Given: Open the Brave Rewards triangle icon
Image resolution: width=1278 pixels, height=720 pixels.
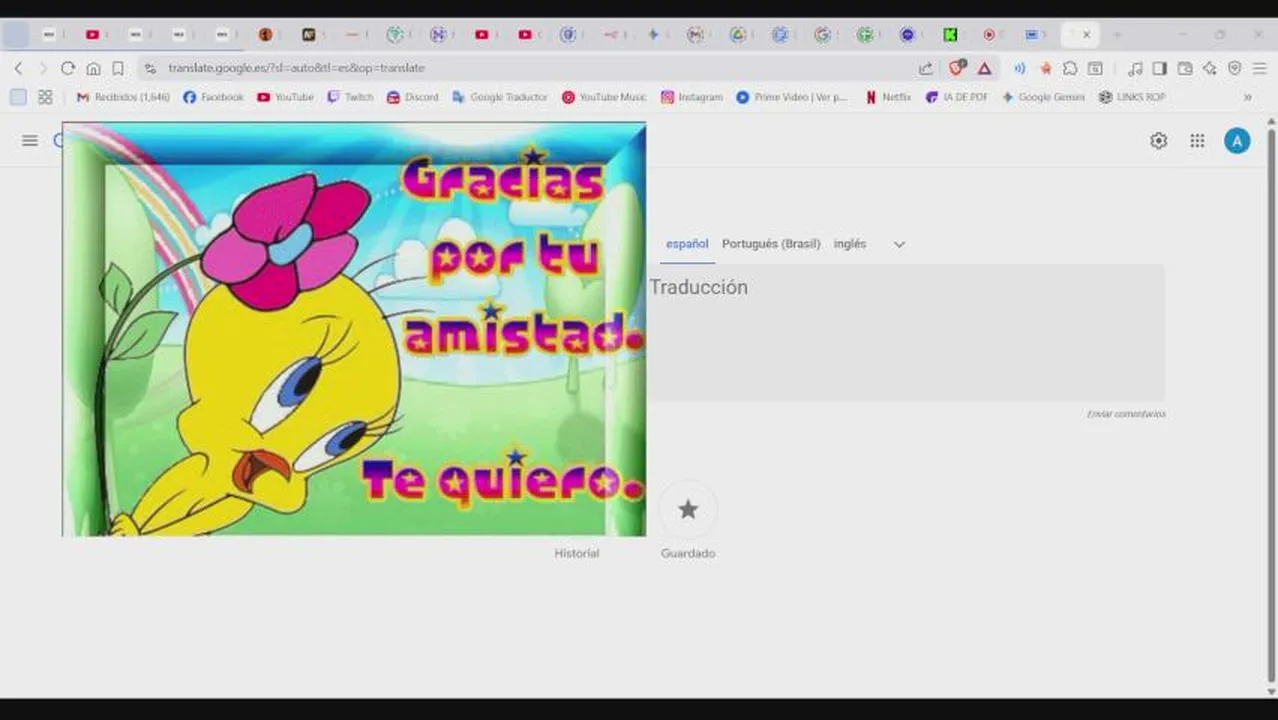Looking at the screenshot, I should point(984,68).
